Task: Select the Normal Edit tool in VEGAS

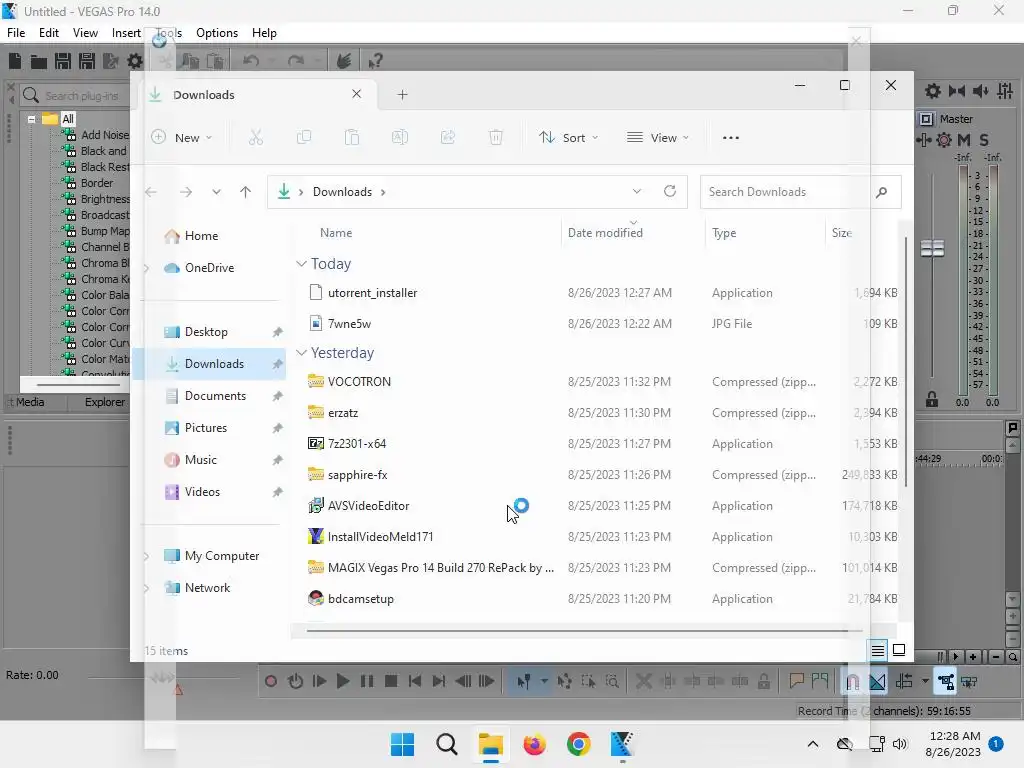Action: pyautogui.click(x=524, y=682)
